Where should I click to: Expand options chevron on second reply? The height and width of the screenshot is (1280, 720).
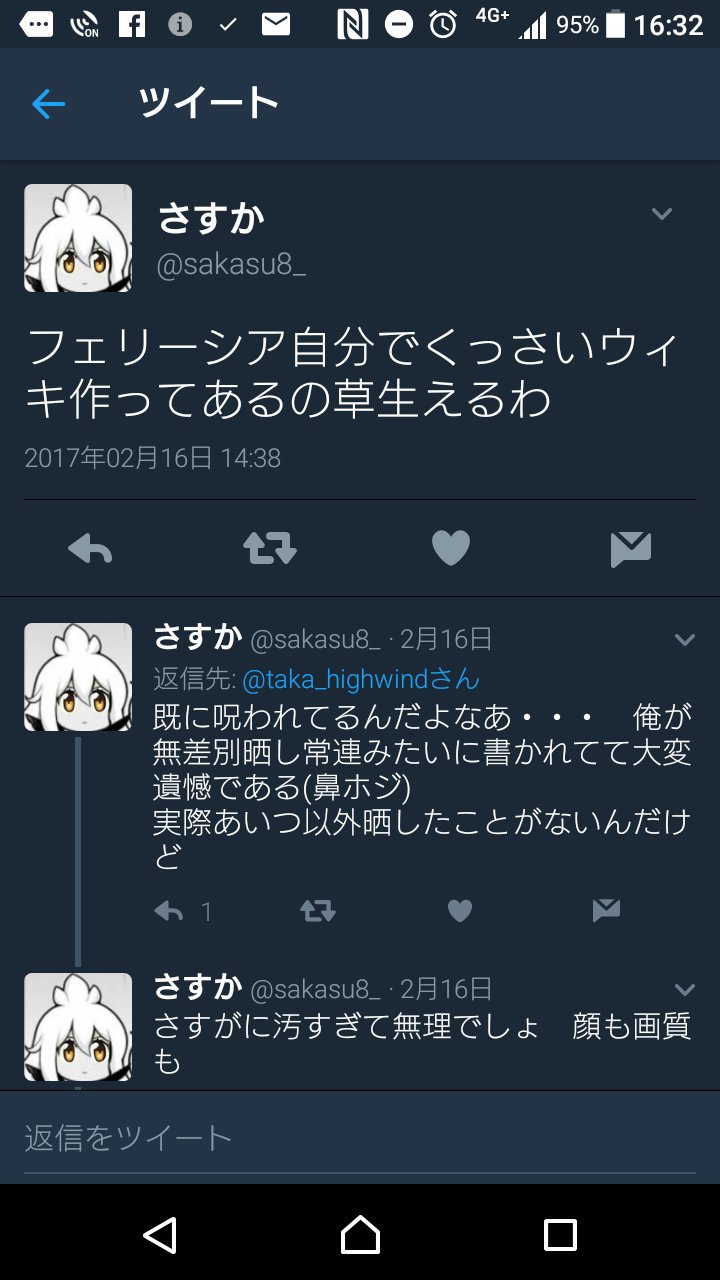[684, 989]
